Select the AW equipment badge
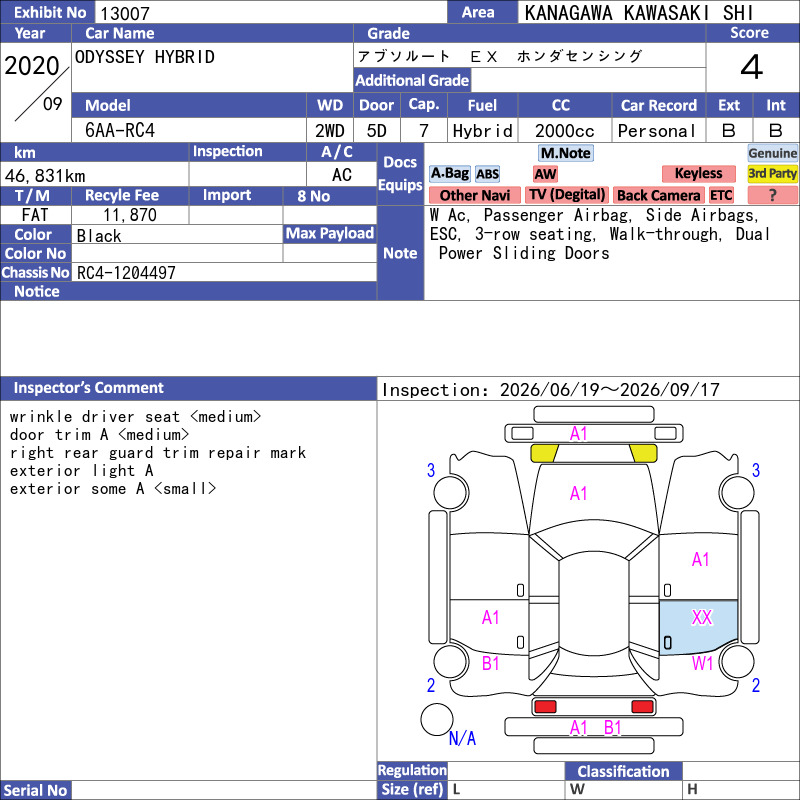The image size is (800, 800). (545, 174)
